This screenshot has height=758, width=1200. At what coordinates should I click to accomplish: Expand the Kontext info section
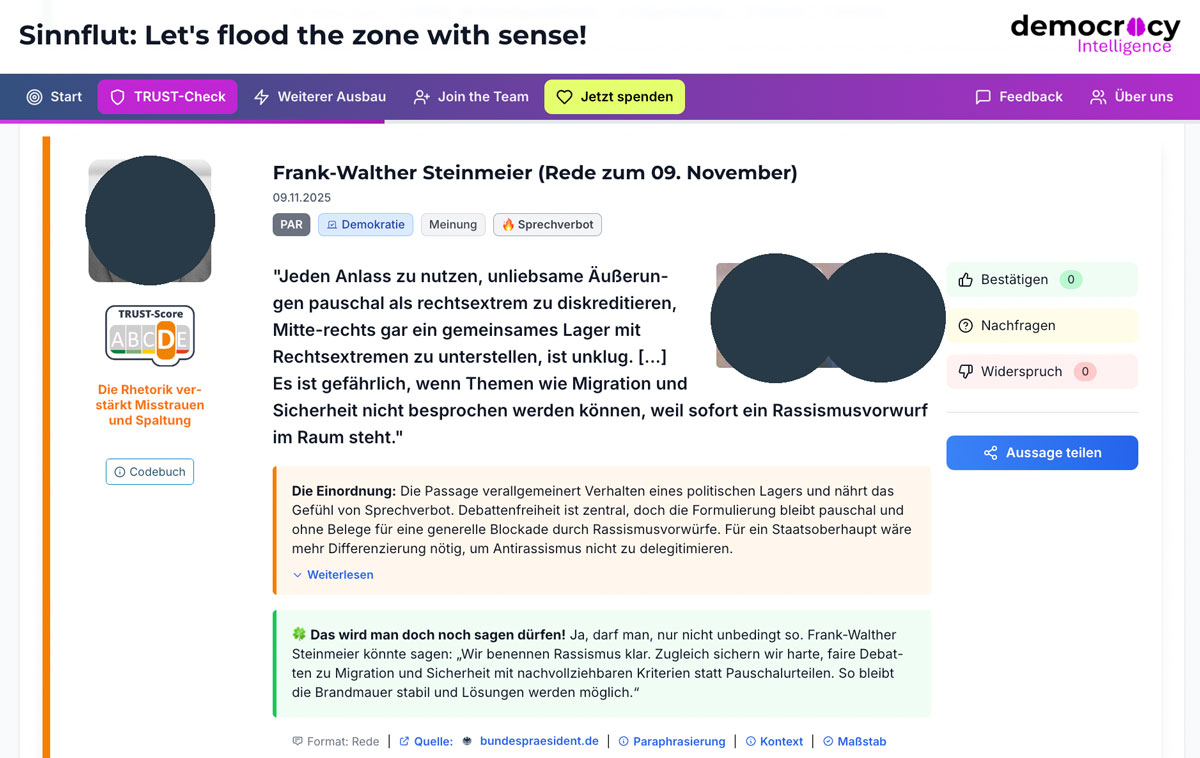[774, 742]
